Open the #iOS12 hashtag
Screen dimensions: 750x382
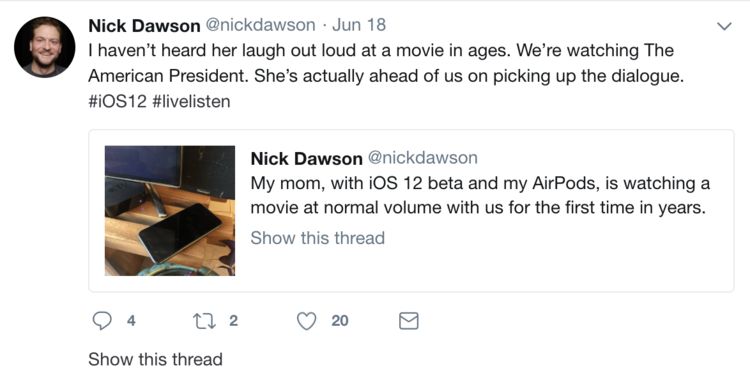(x=118, y=101)
